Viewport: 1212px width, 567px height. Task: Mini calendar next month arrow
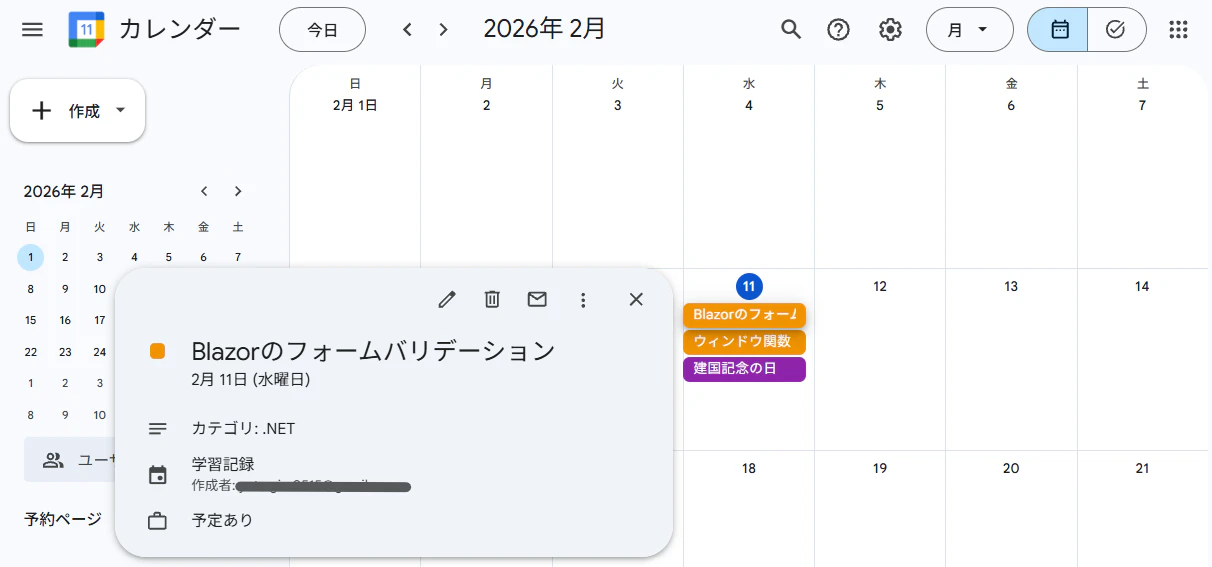(237, 191)
